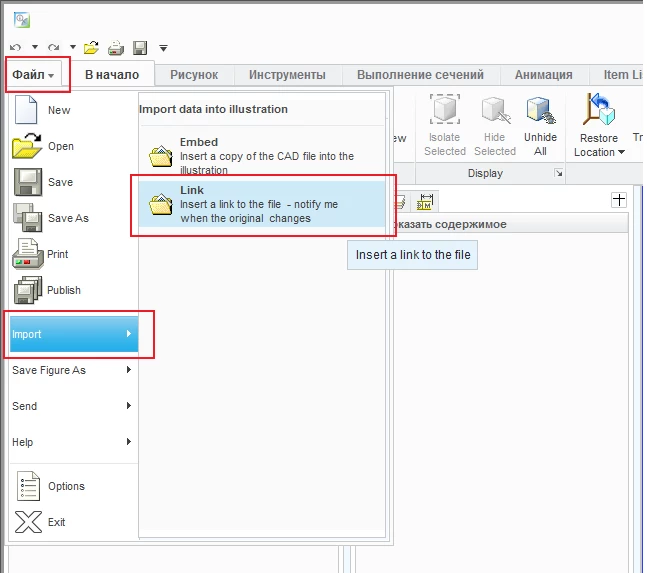Viewport: 647px width, 573px height.
Task: Click the Unhide All button
Action: (x=541, y=125)
